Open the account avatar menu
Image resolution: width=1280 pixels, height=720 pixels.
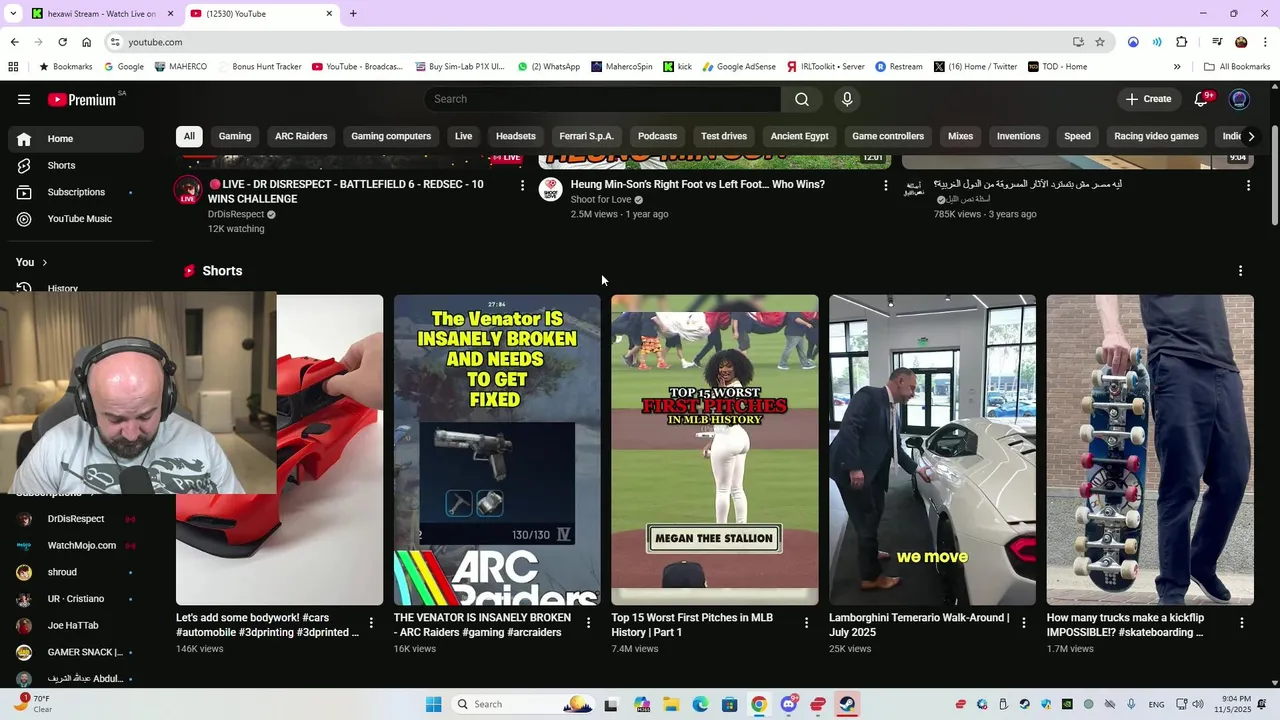[x=1240, y=99]
